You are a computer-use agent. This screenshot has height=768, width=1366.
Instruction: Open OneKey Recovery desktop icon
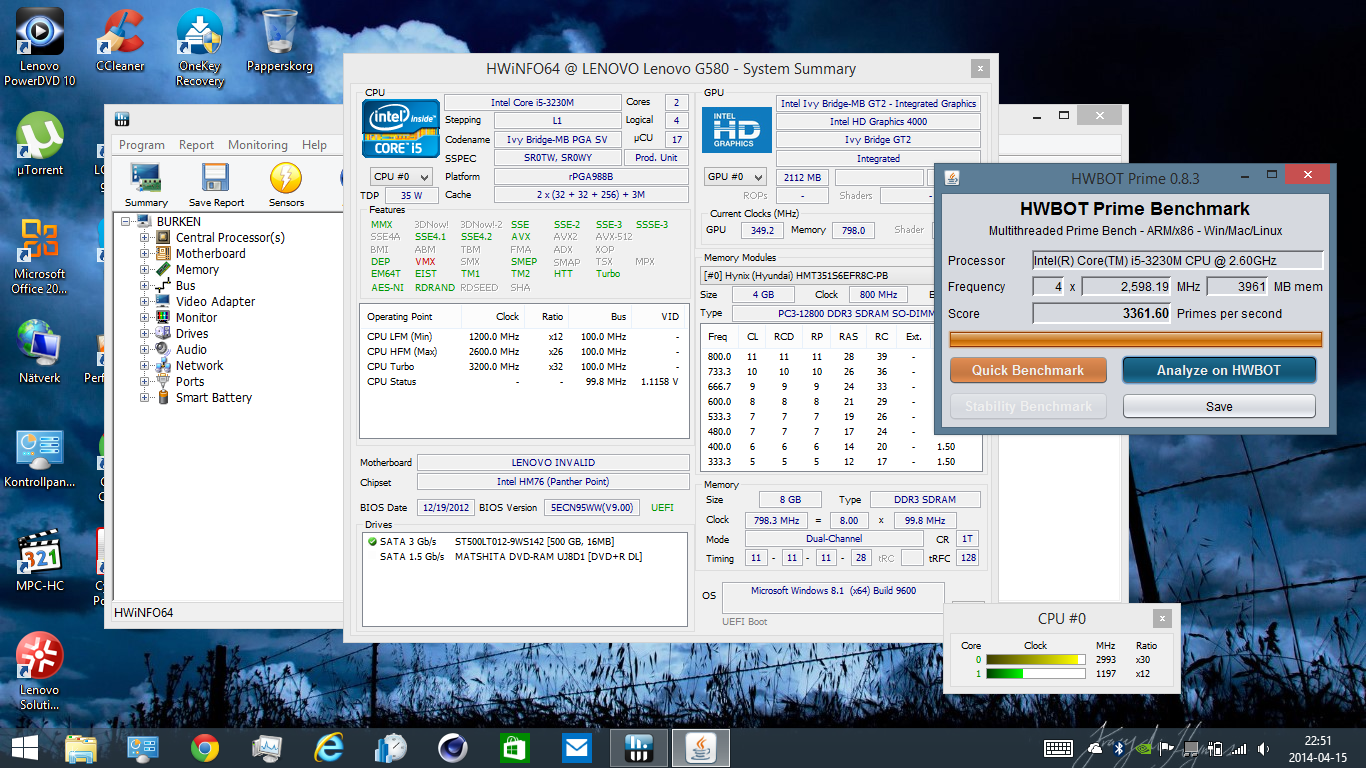click(200, 48)
